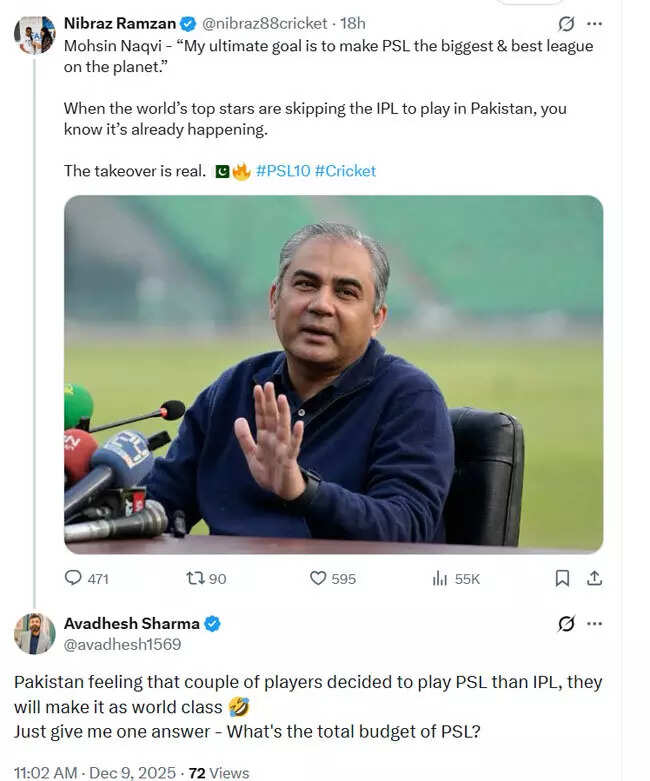Click the @avadhesh1569 handle
The height and width of the screenshot is (781, 650).
point(122,645)
